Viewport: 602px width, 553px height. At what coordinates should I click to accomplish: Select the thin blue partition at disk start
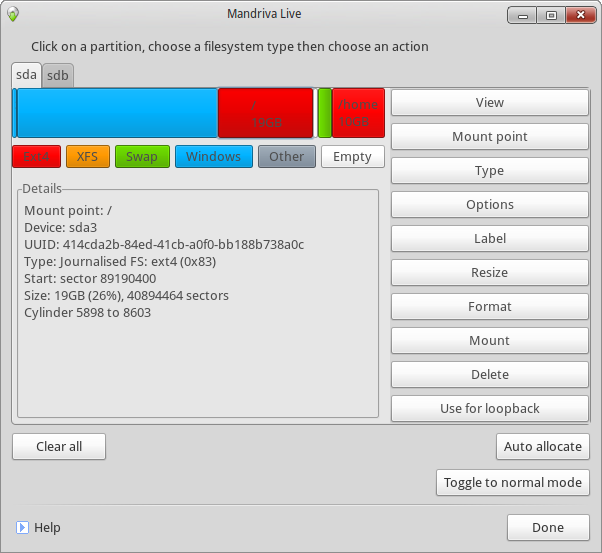tap(15, 113)
